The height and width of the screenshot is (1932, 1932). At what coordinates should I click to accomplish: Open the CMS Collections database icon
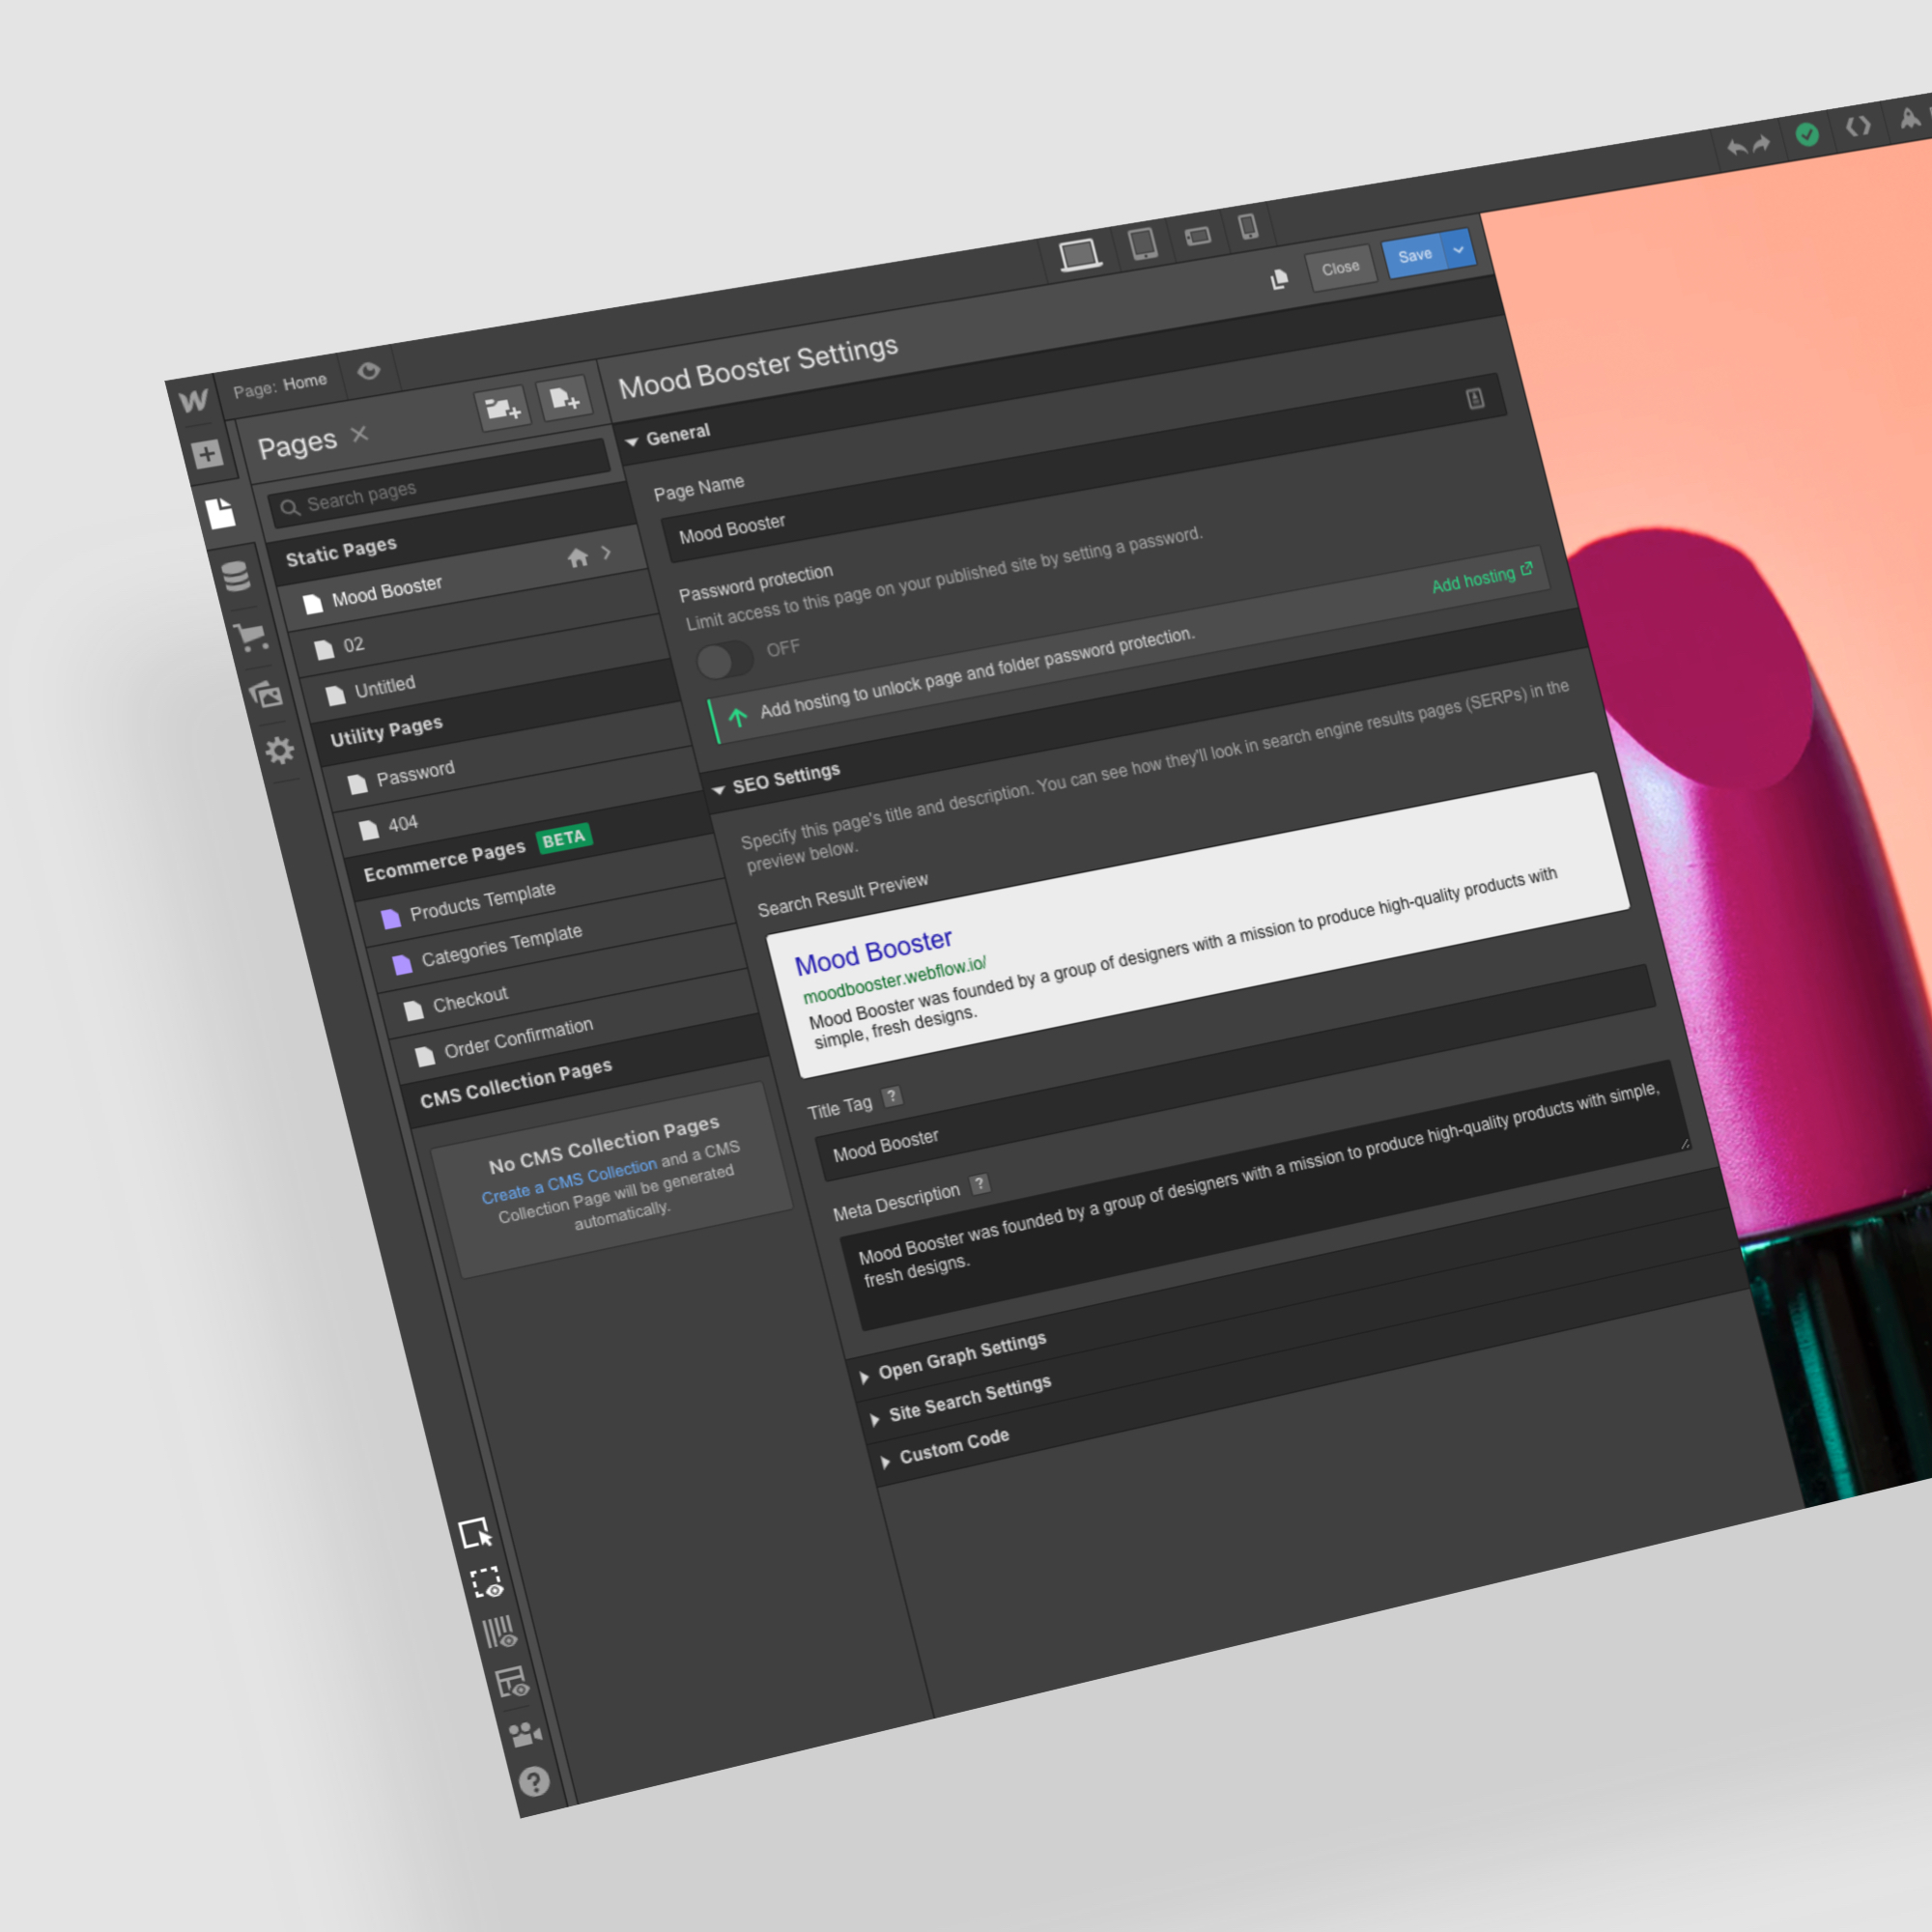(x=236, y=576)
